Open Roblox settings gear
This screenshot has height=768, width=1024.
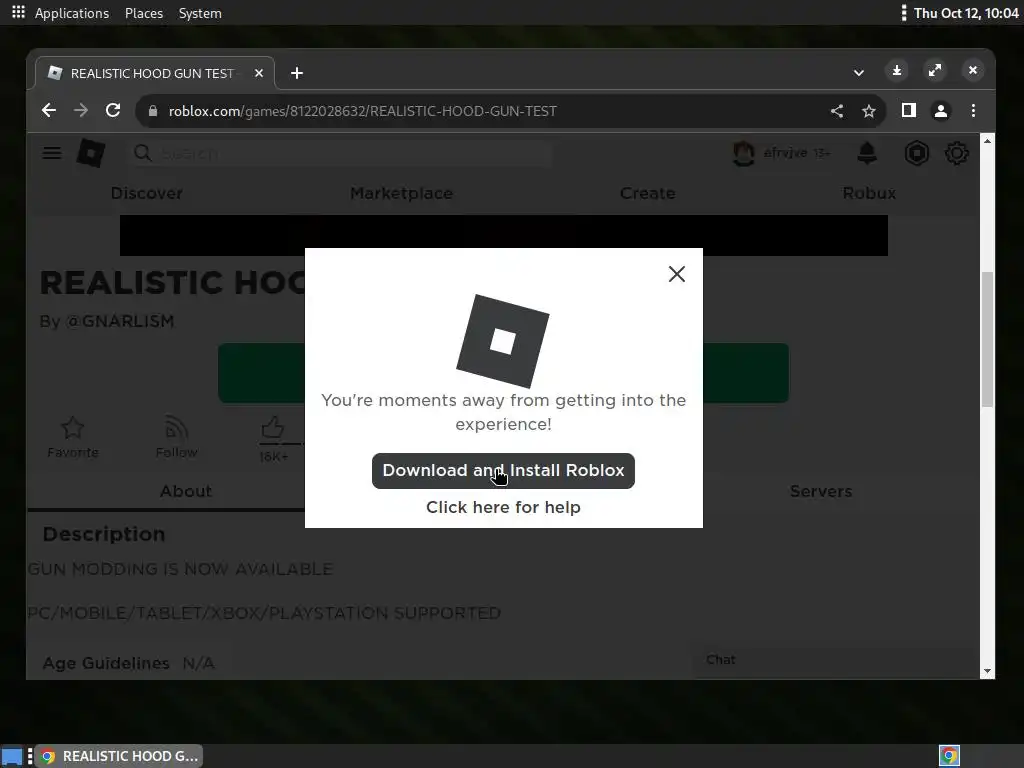(956, 153)
